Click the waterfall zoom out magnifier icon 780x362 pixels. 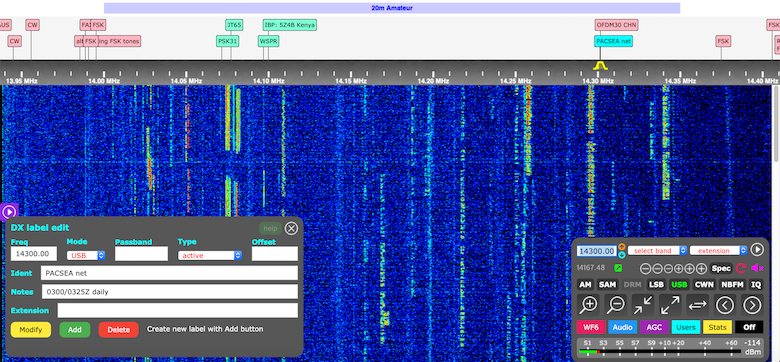(x=615, y=304)
